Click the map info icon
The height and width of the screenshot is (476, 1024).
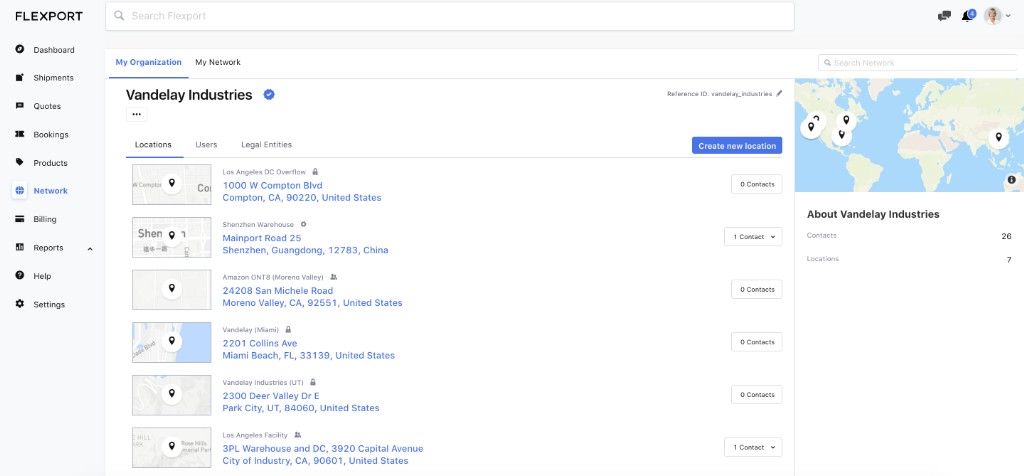click(1011, 180)
